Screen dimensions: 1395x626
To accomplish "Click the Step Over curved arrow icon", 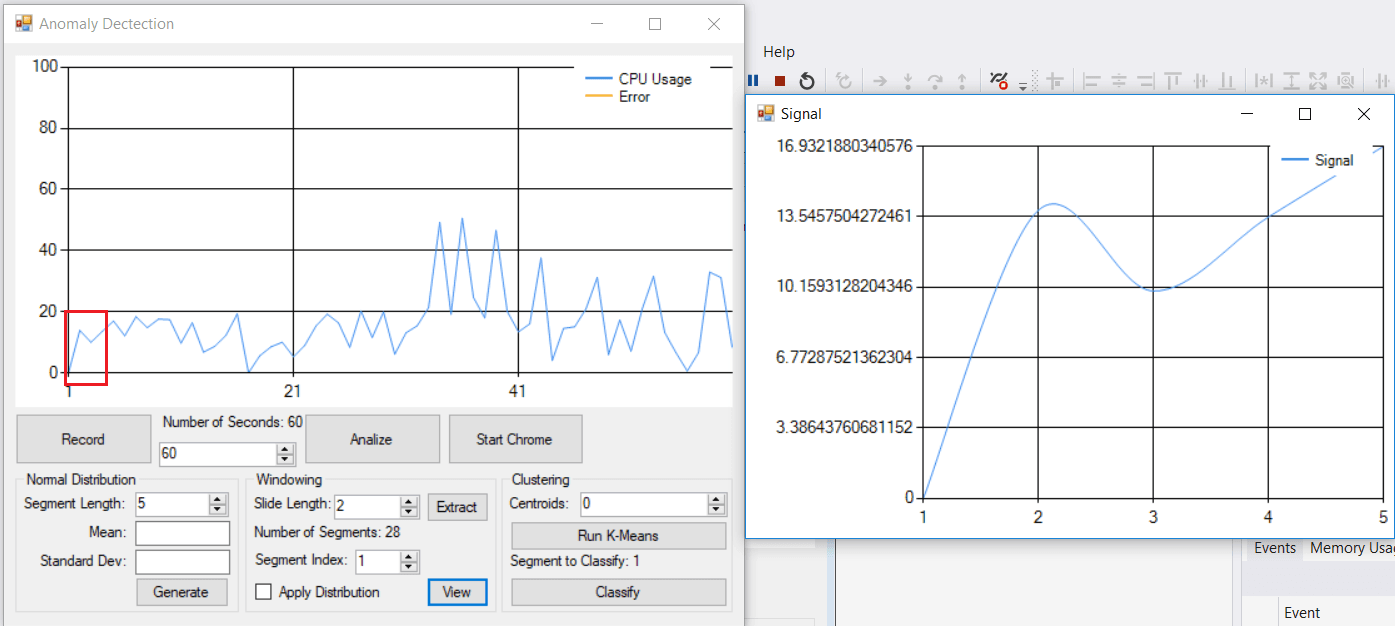I will coord(935,81).
